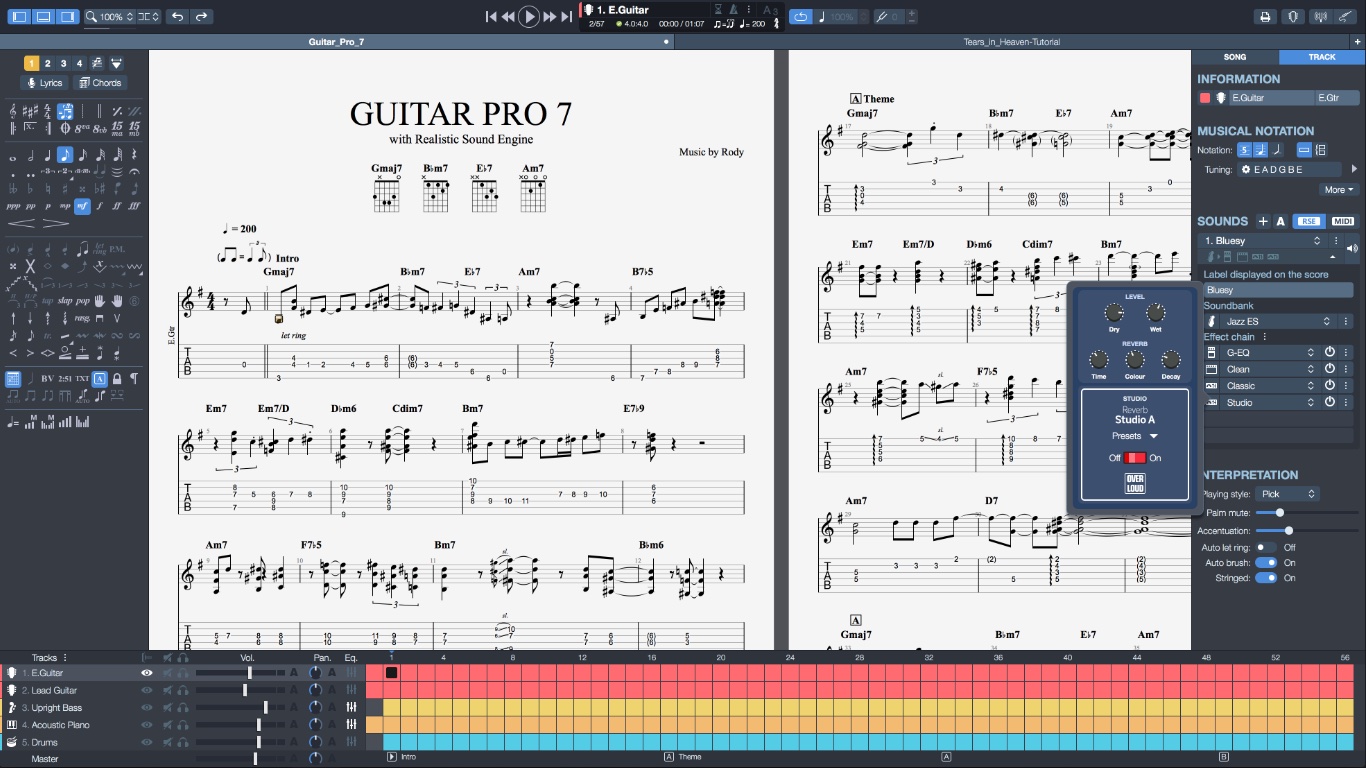Jump to first bar using rewind-to-start
The image size is (1366, 768).
tap(491, 17)
